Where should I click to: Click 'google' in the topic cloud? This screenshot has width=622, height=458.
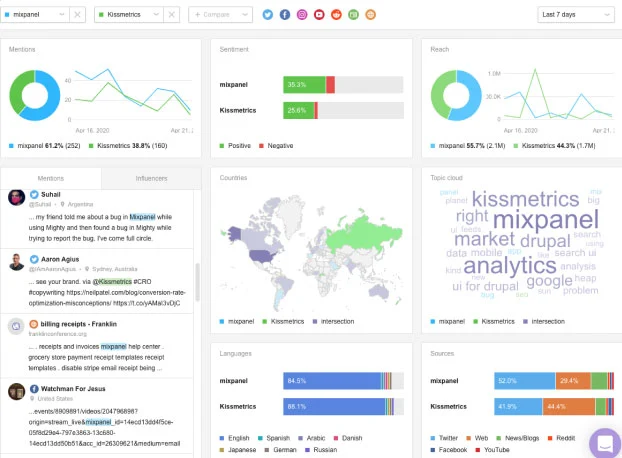(549, 281)
